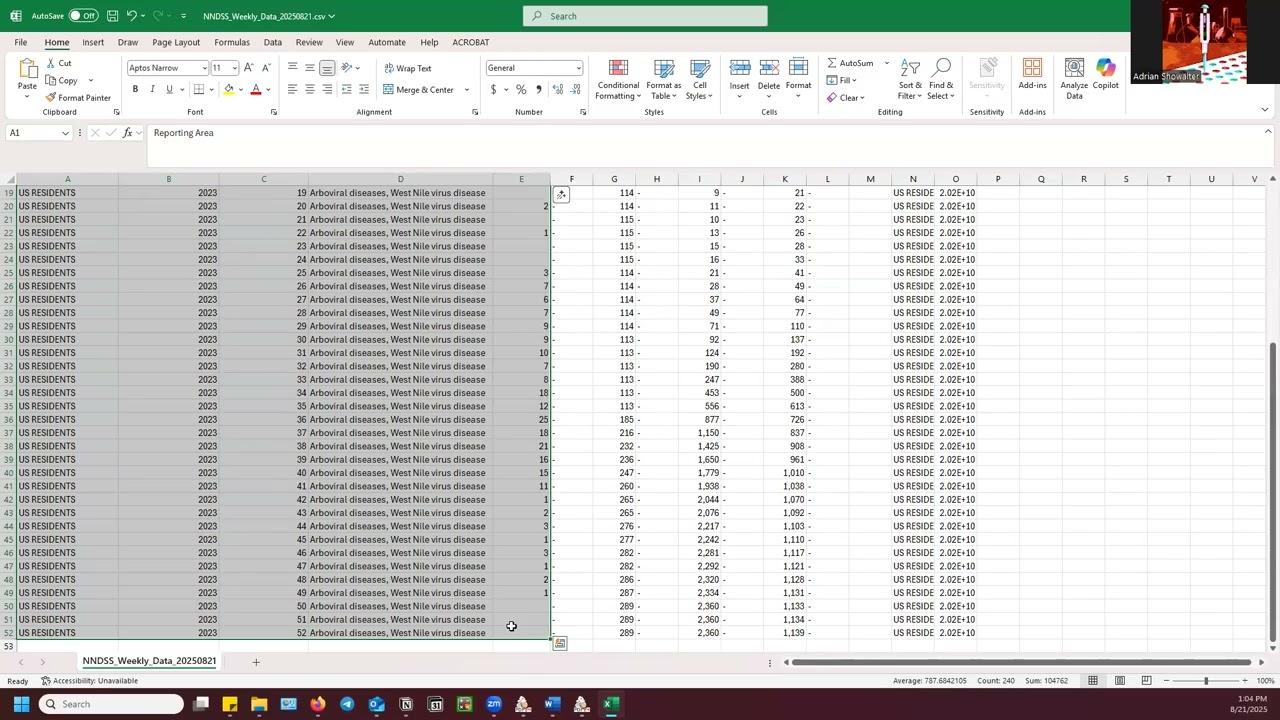
Task: Increase font size with the larger A icon
Action: point(249,68)
